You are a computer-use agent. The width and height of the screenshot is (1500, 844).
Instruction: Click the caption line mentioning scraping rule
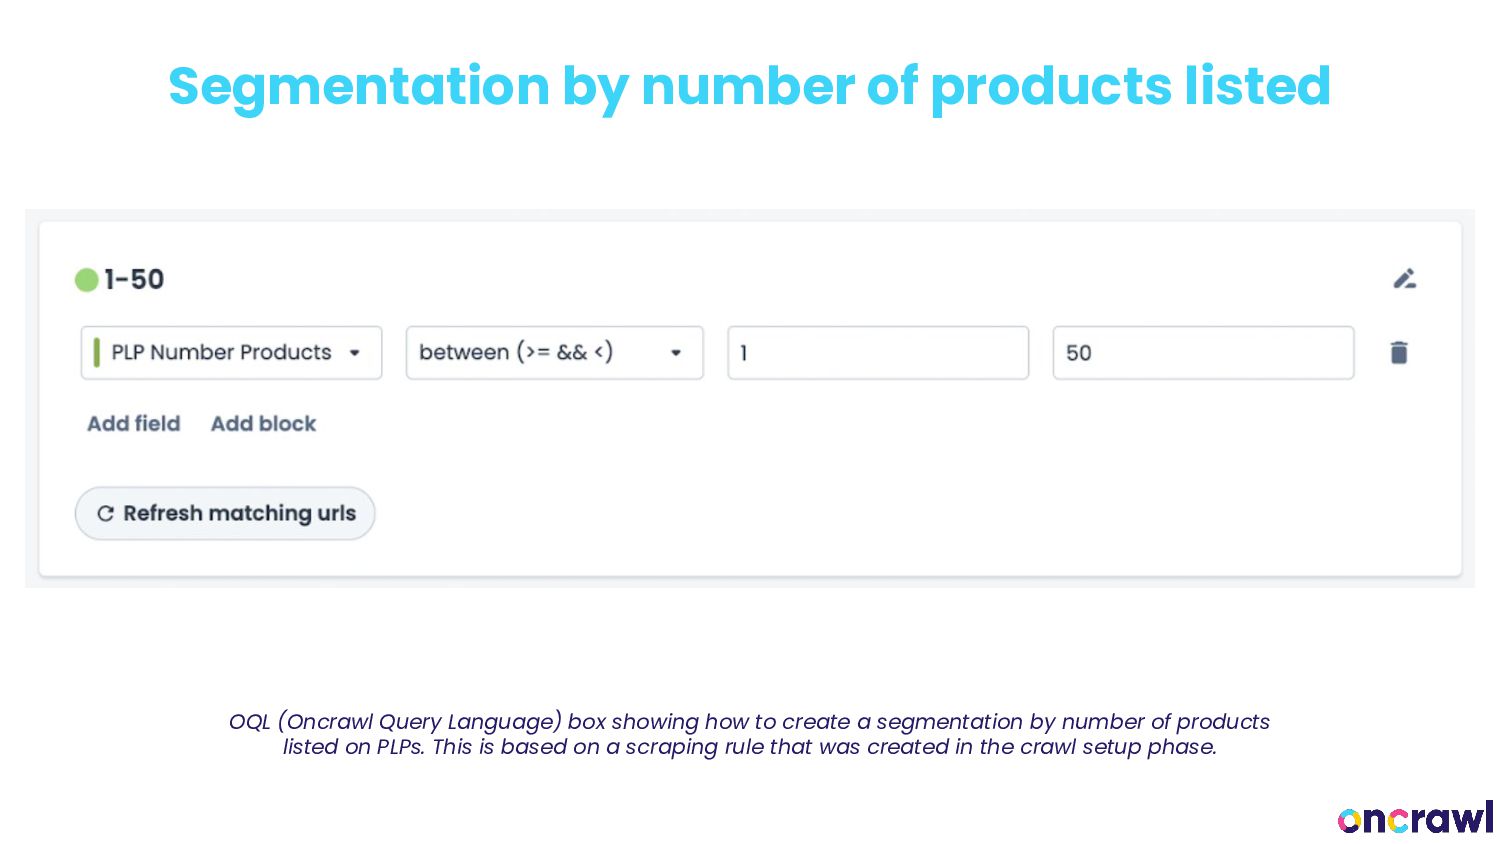tap(749, 747)
